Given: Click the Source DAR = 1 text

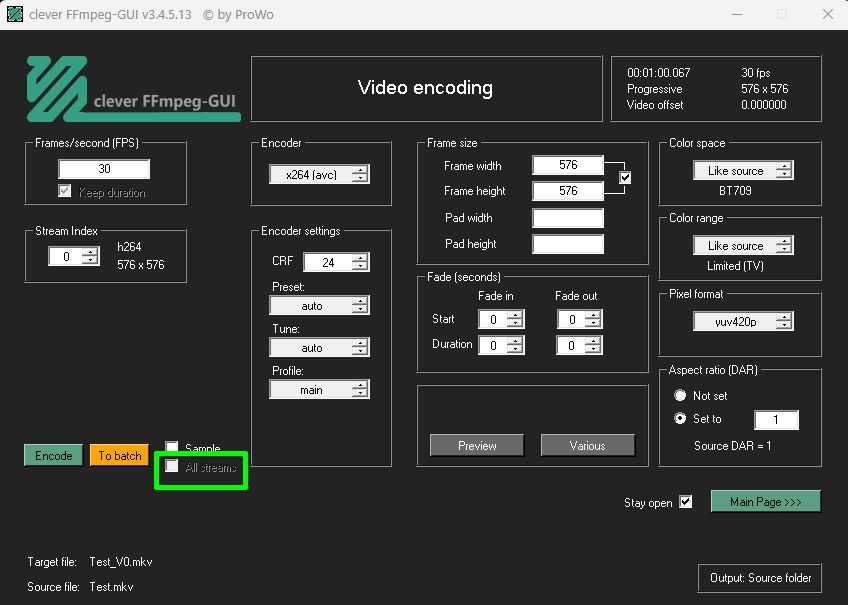Looking at the screenshot, I should click(732, 446).
